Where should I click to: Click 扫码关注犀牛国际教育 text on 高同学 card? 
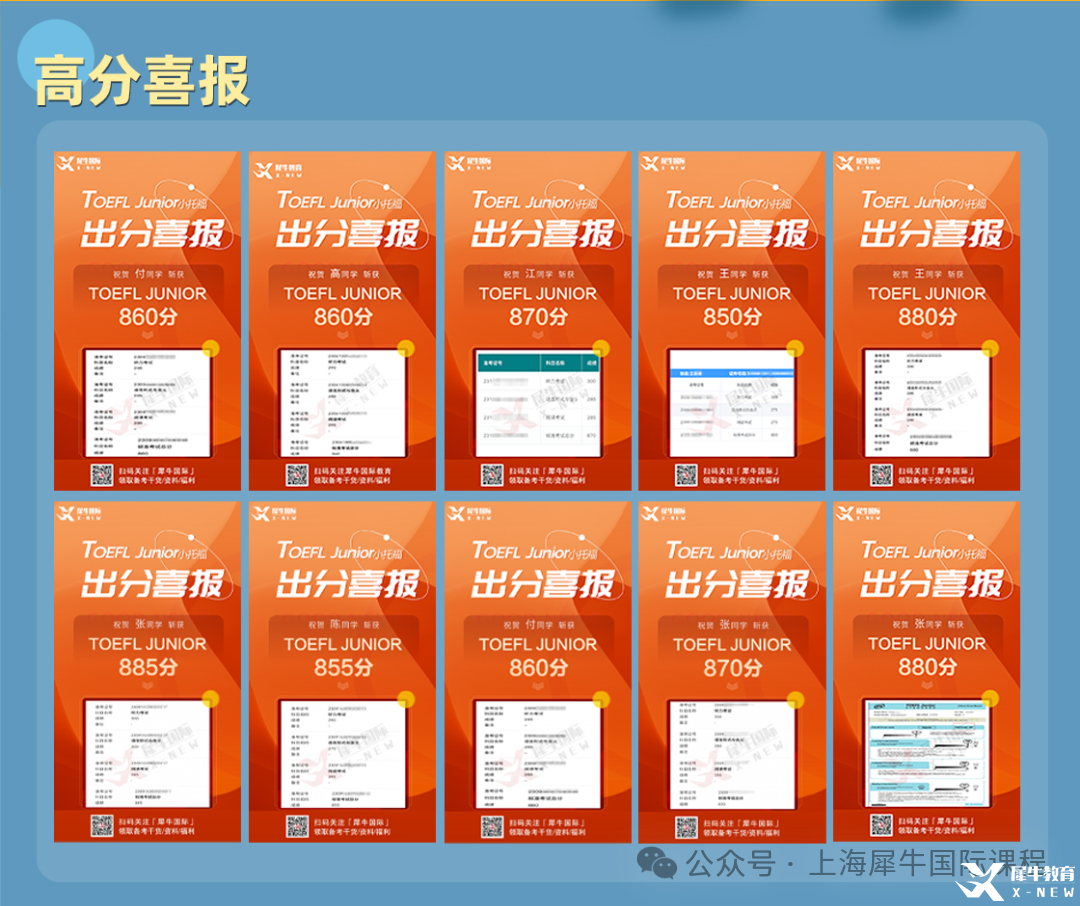pos(353,471)
